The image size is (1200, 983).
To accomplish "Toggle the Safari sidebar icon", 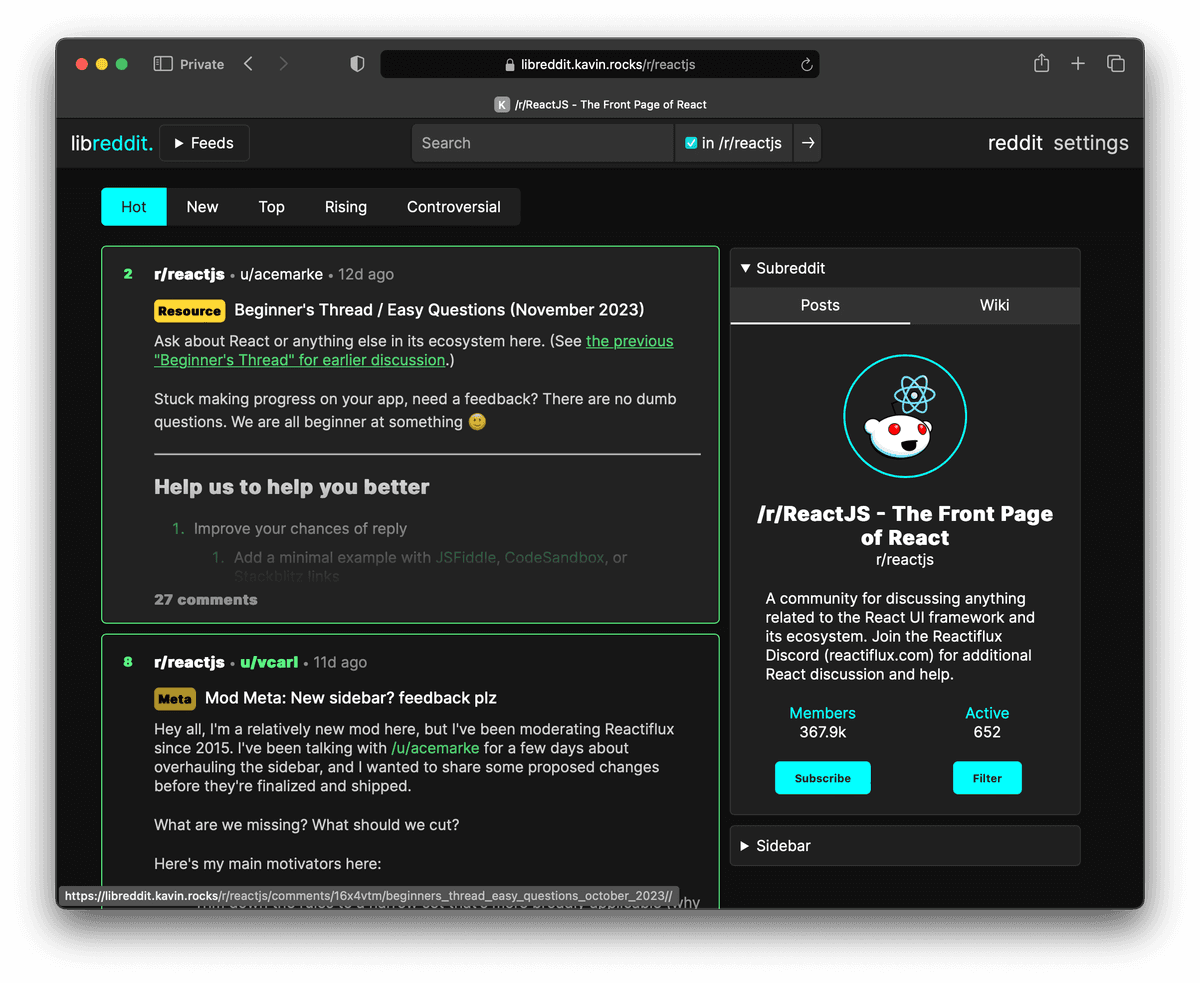I will point(163,64).
